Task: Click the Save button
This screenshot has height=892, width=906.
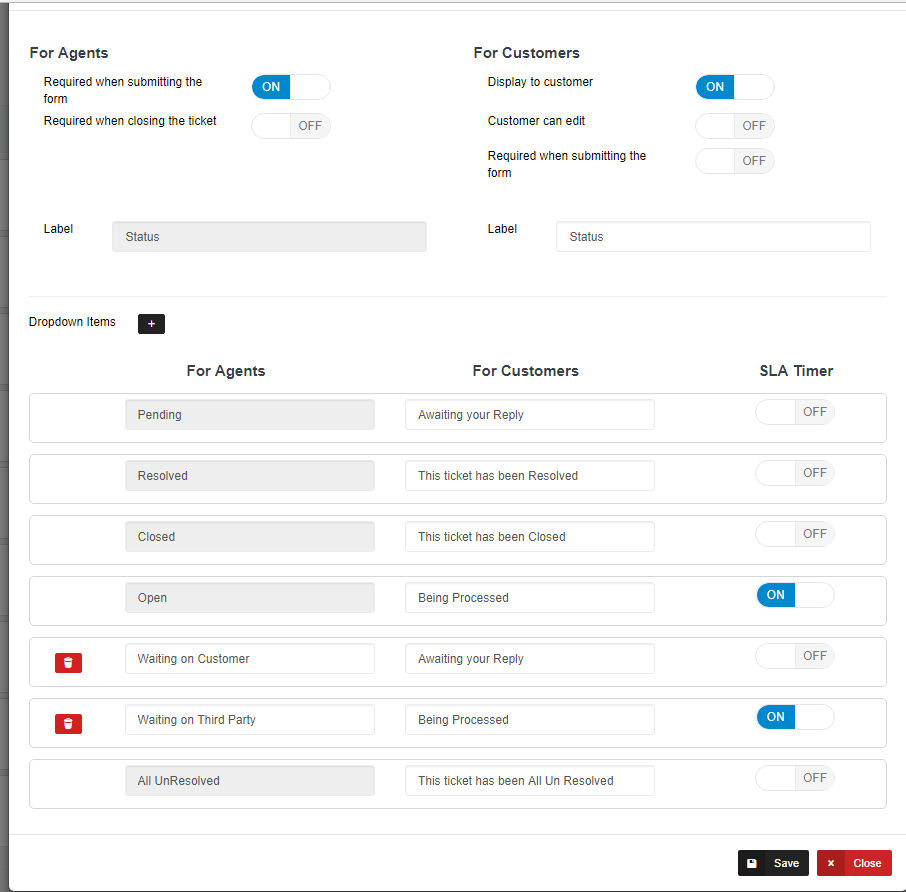Action: pyautogui.click(x=773, y=863)
